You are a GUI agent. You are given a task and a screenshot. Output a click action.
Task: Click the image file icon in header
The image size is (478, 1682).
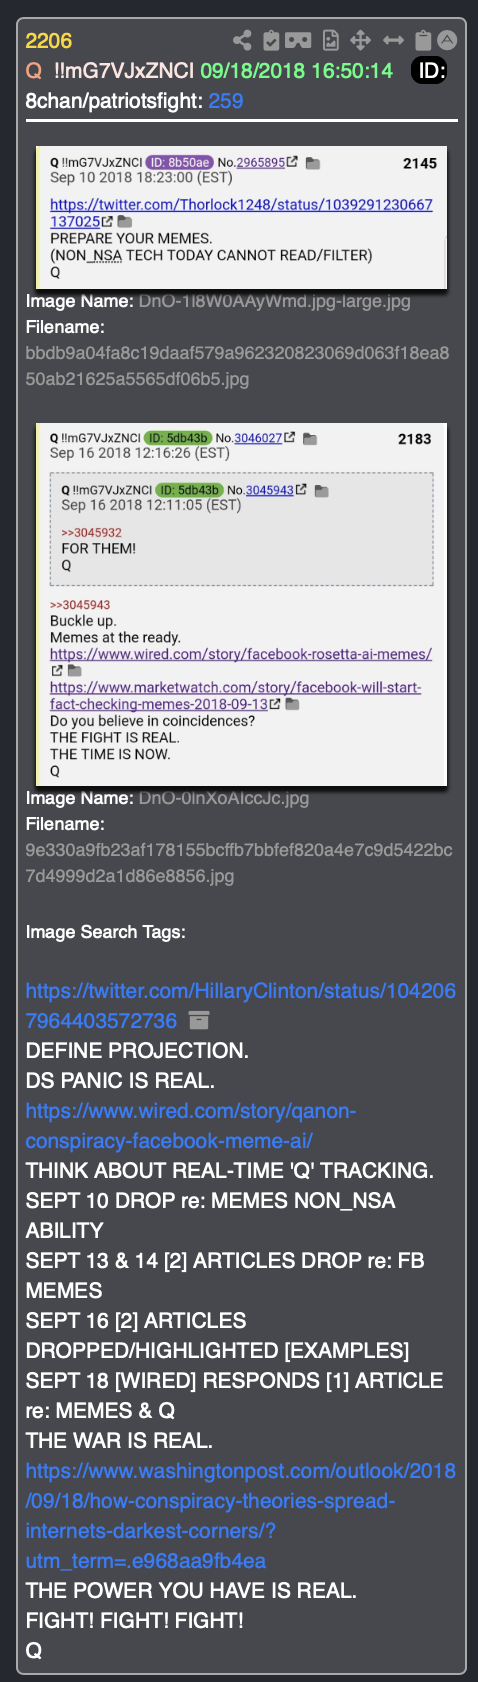coord(331,40)
